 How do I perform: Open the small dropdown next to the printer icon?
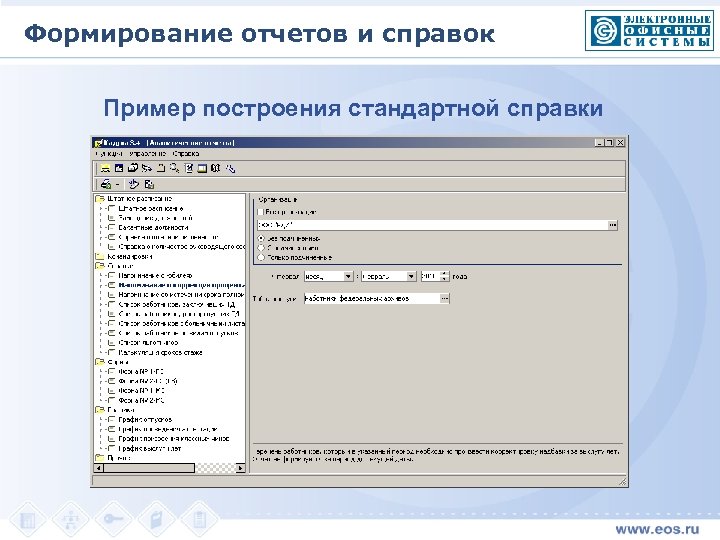click(x=118, y=184)
